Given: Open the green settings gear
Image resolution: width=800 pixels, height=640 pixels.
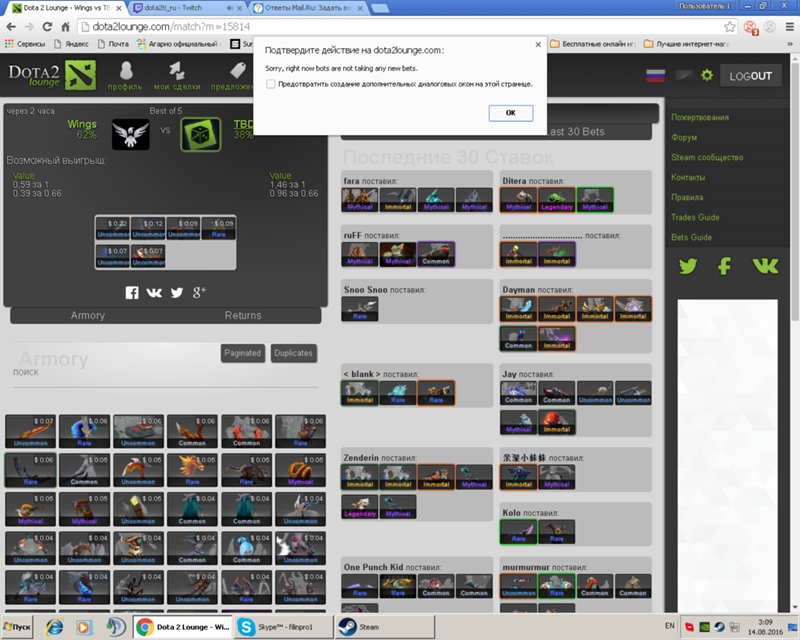Looking at the screenshot, I should pyautogui.click(x=707, y=76).
